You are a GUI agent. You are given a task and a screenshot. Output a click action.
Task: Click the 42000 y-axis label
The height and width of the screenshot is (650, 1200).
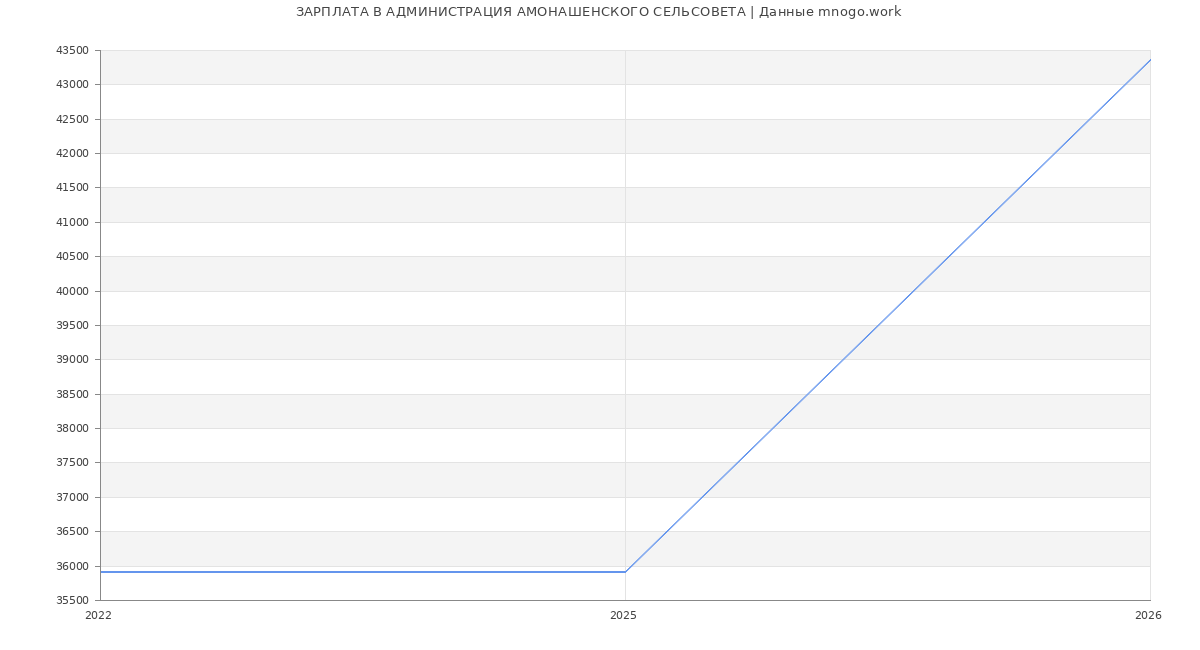pyautogui.click(x=72, y=154)
